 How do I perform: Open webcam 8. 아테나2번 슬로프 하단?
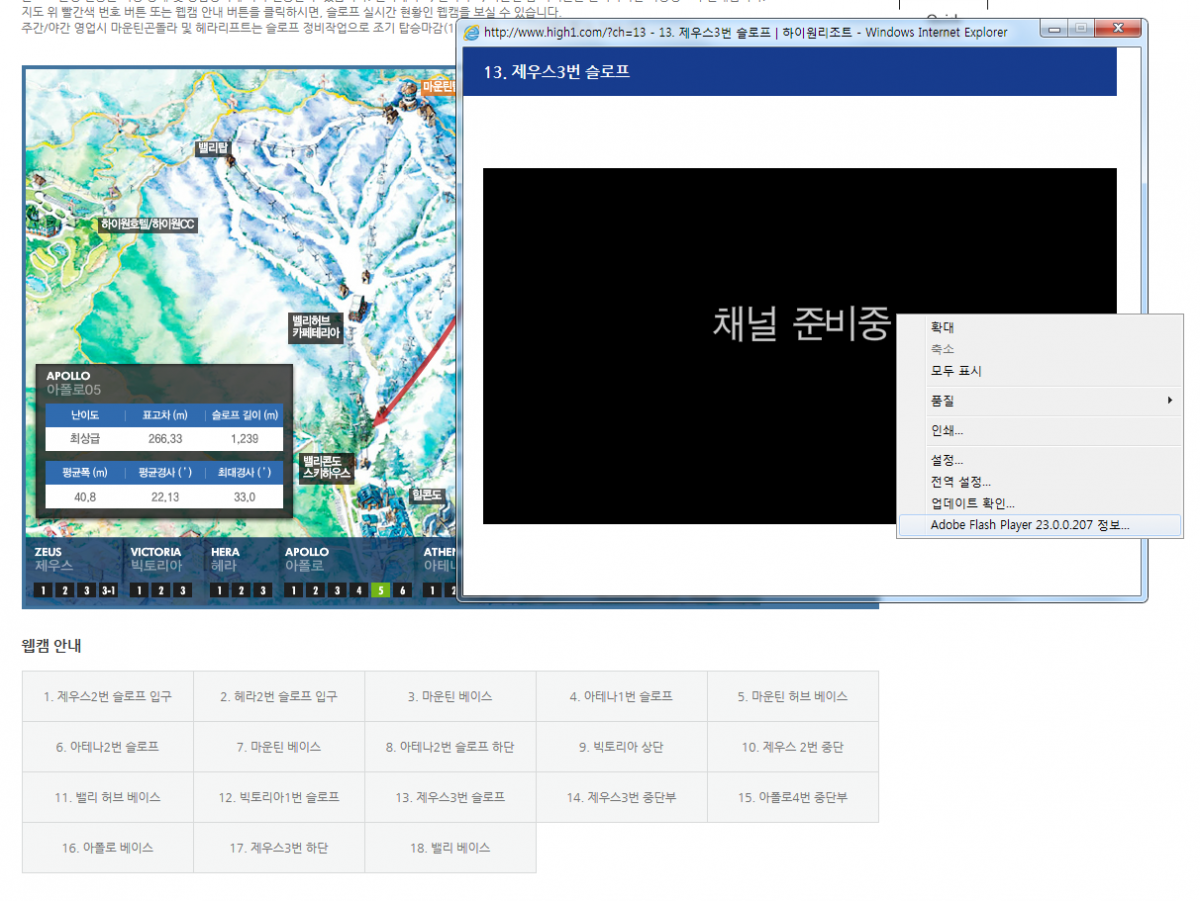tap(450, 747)
